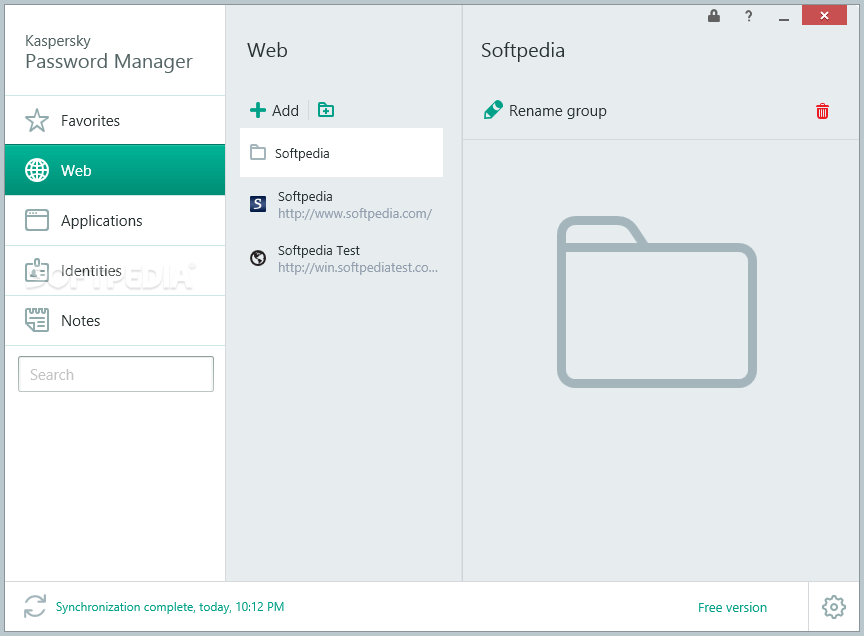Open the Softpedia Test account entry

341,258
